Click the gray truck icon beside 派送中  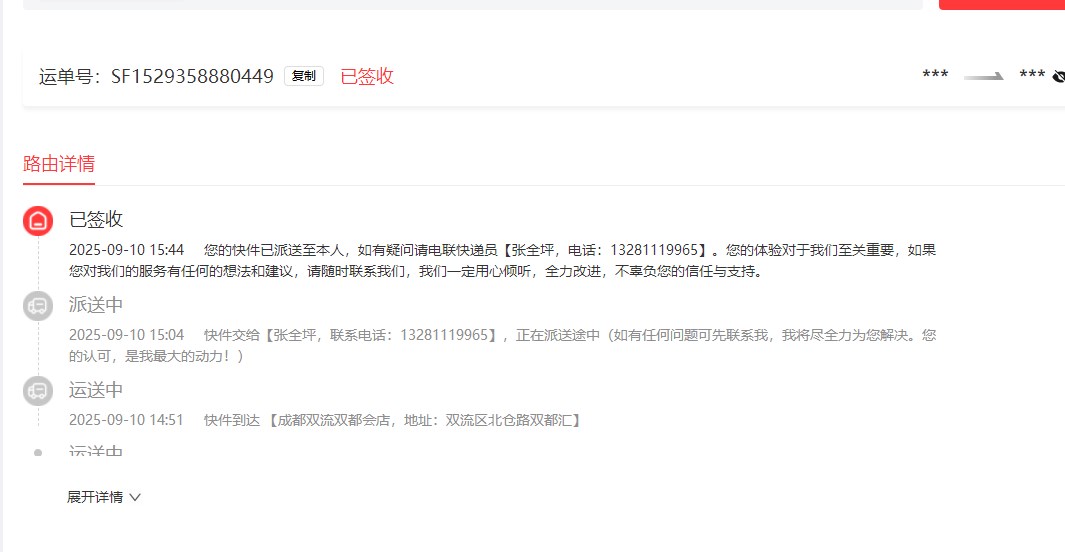[x=38, y=306]
